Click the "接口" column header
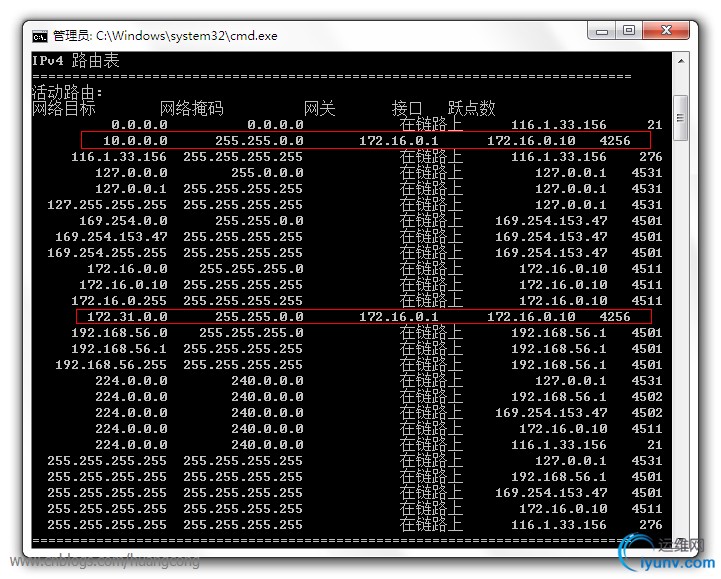The width and height of the screenshot is (721, 579). coord(407,109)
